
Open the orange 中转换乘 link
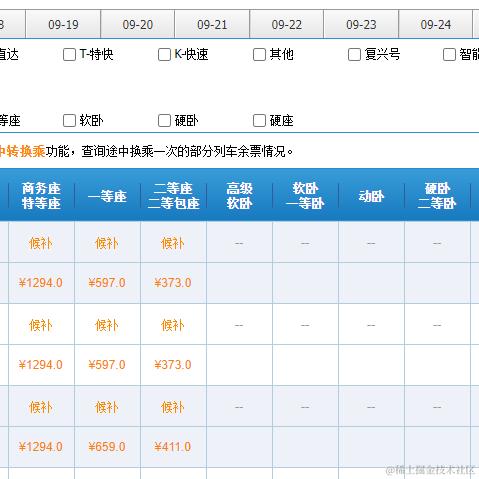coord(22,152)
